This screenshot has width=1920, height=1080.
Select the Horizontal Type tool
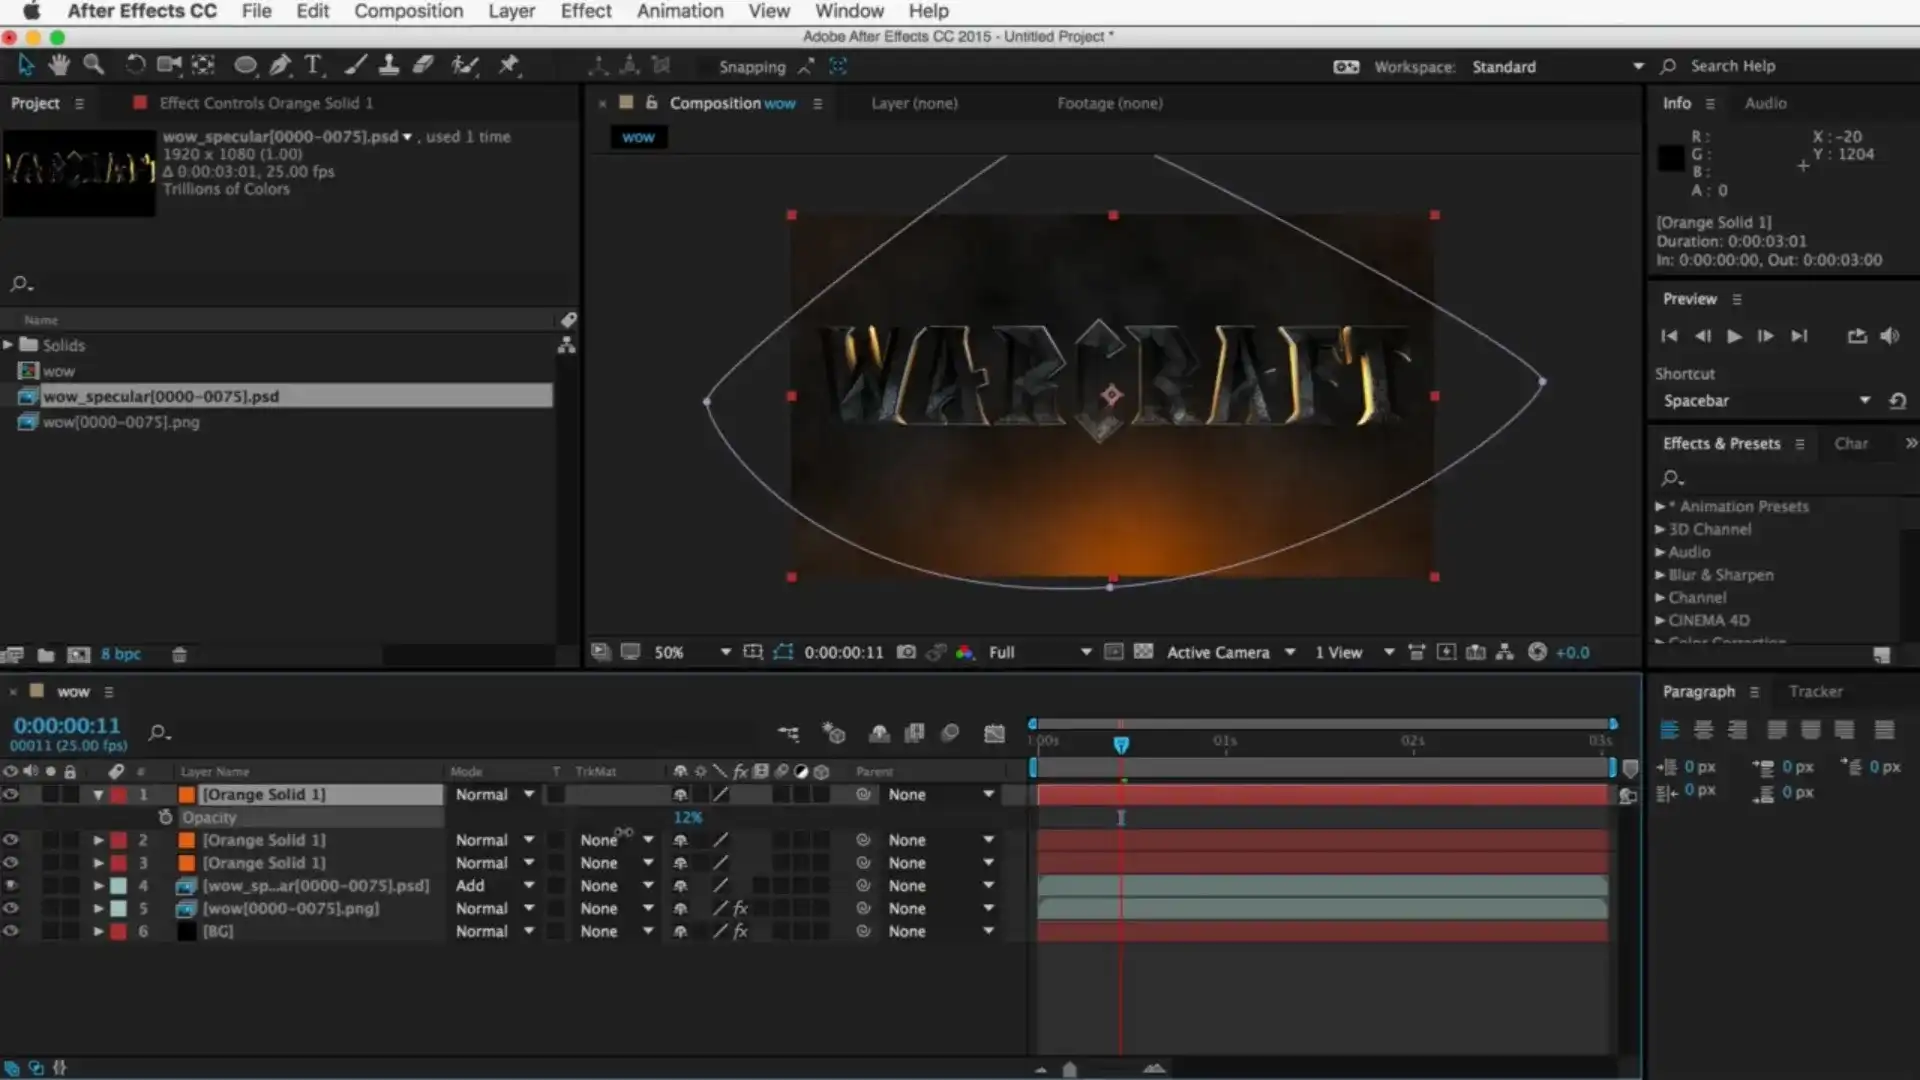pos(314,66)
